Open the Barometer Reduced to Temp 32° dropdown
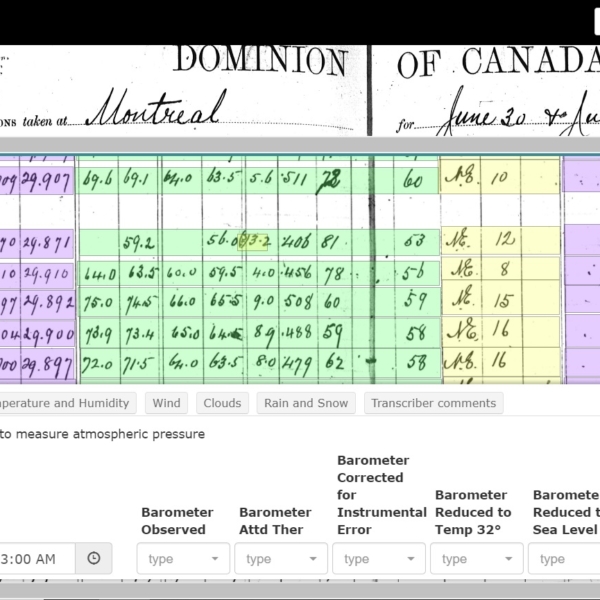 pyautogui.click(x=477, y=559)
